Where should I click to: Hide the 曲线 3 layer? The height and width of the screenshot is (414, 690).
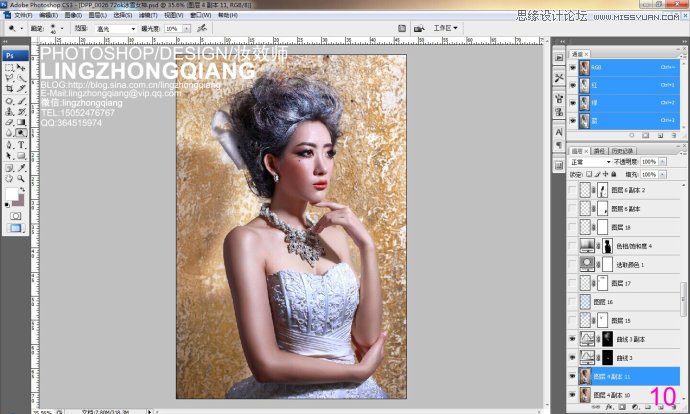click(x=573, y=358)
